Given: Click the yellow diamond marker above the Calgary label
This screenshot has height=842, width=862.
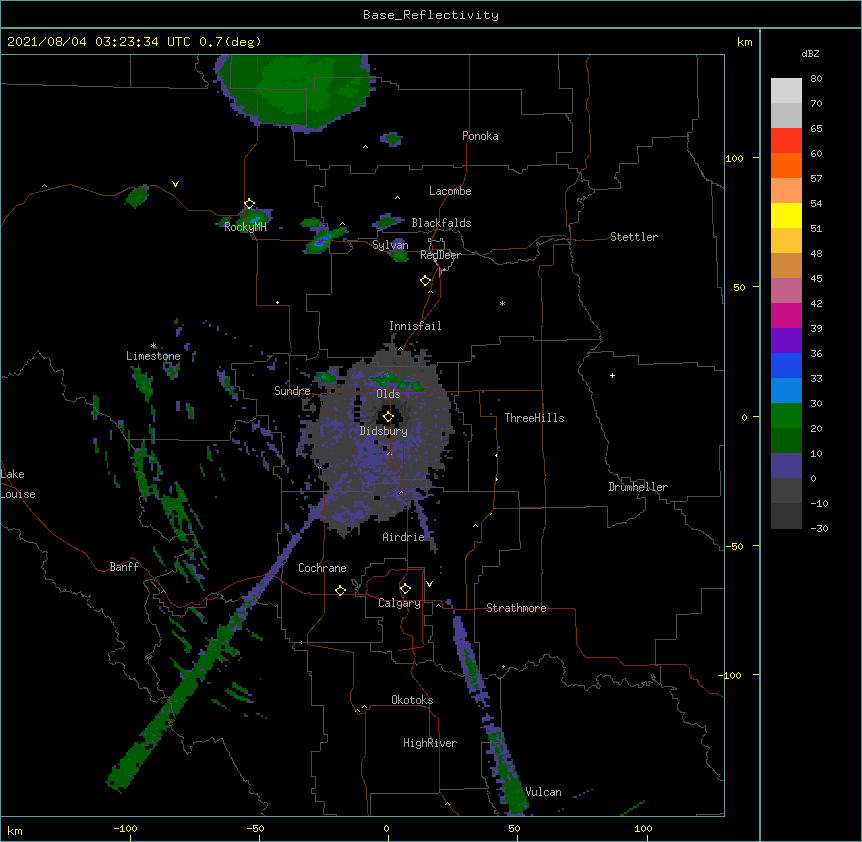Looking at the screenshot, I should coord(405,589).
